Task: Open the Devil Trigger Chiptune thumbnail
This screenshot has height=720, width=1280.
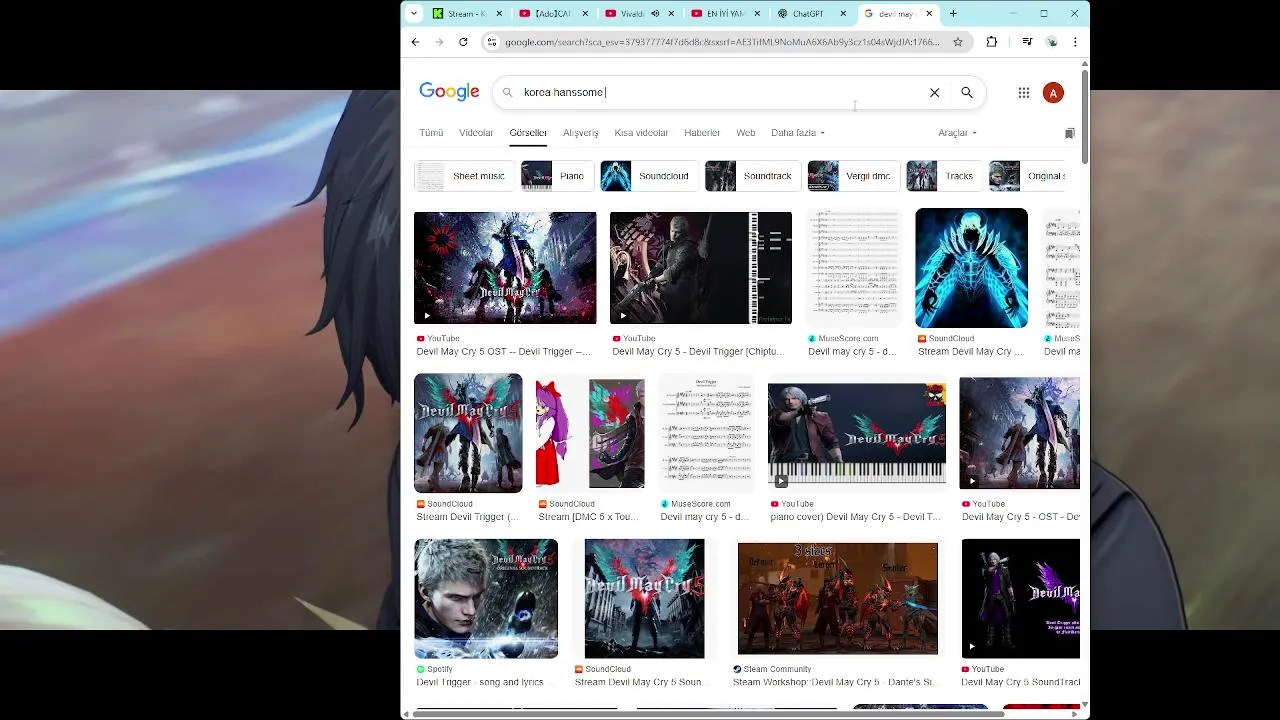Action: 701,268
